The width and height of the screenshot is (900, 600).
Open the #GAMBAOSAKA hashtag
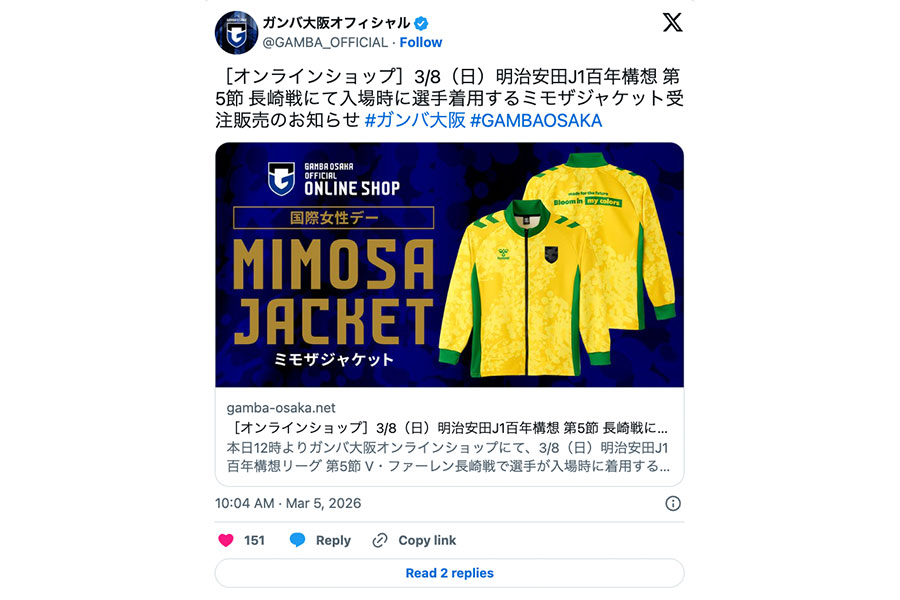click(x=536, y=121)
